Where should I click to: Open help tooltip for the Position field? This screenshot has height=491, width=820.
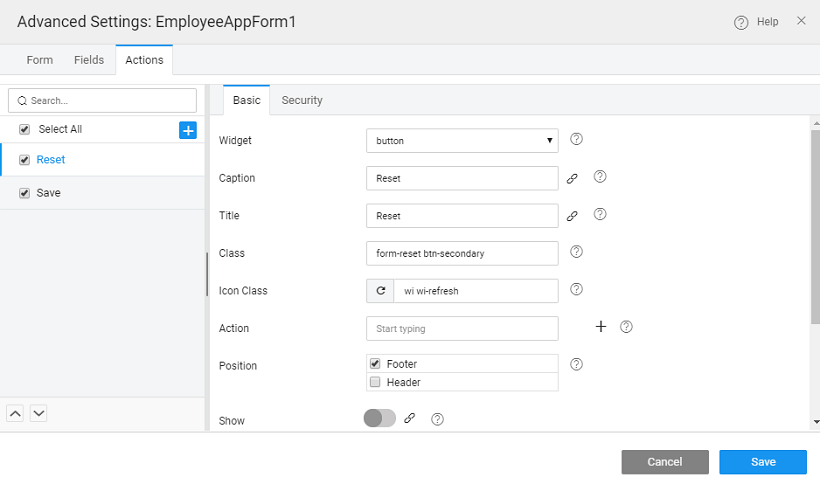pyautogui.click(x=576, y=365)
